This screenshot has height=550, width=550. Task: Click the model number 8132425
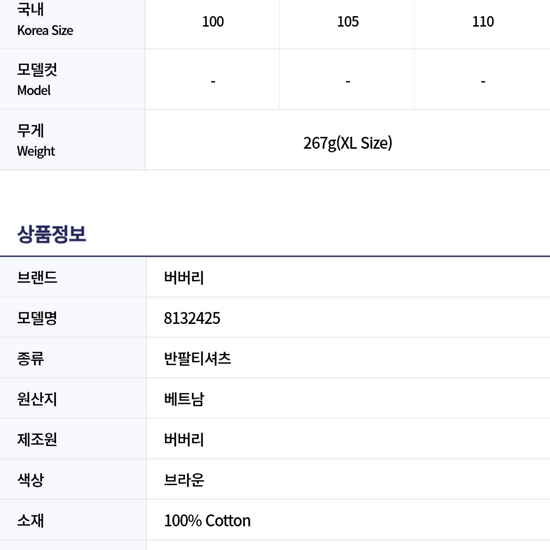click(x=192, y=318)
